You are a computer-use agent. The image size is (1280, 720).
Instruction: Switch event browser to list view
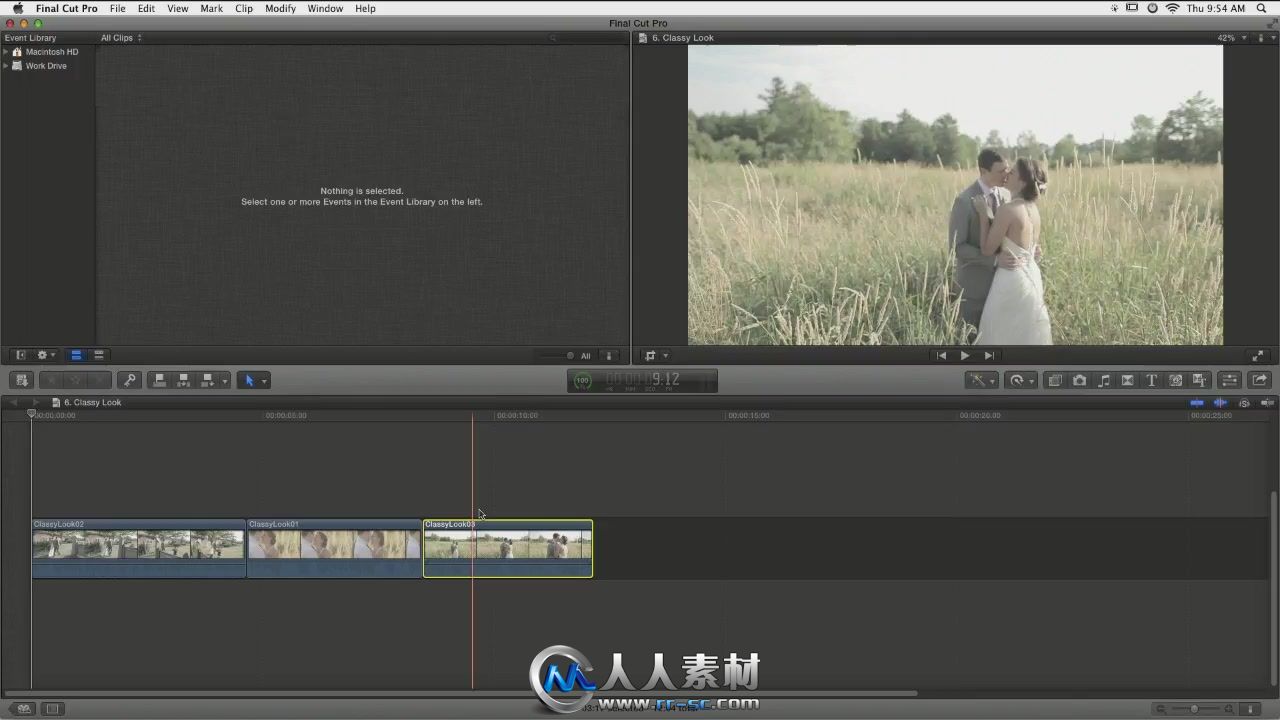(98, 355)
